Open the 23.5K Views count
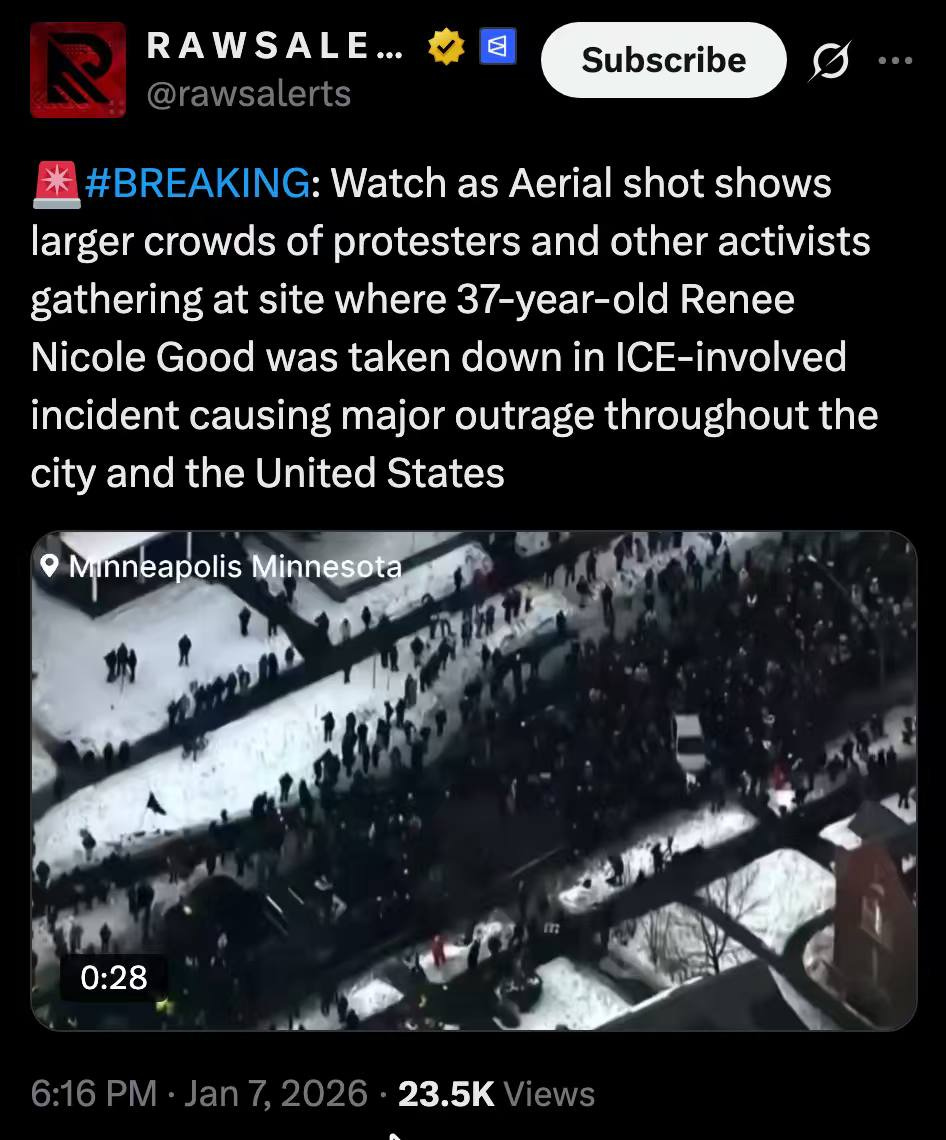This screenshot has width=946, height=1140. pos(497,1093)
